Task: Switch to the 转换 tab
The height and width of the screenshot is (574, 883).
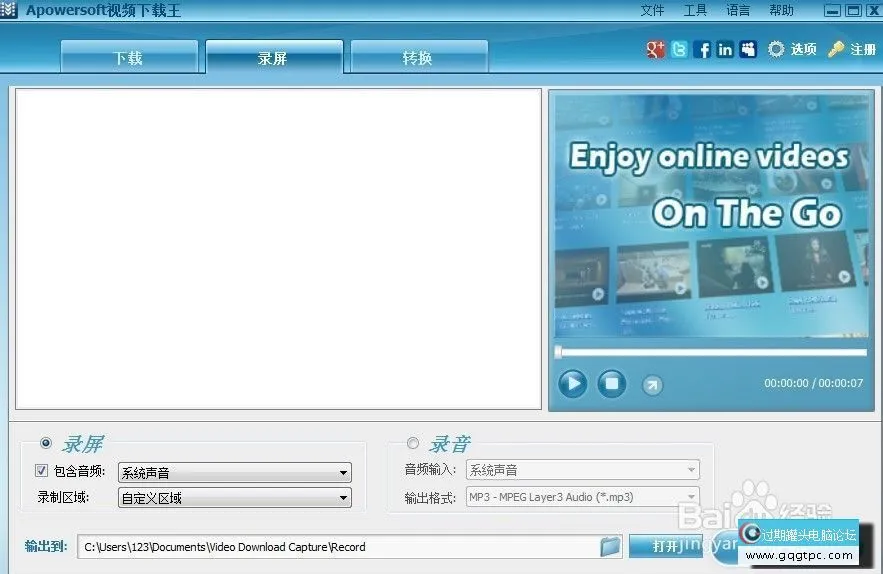Action: (x=419, y=57)
